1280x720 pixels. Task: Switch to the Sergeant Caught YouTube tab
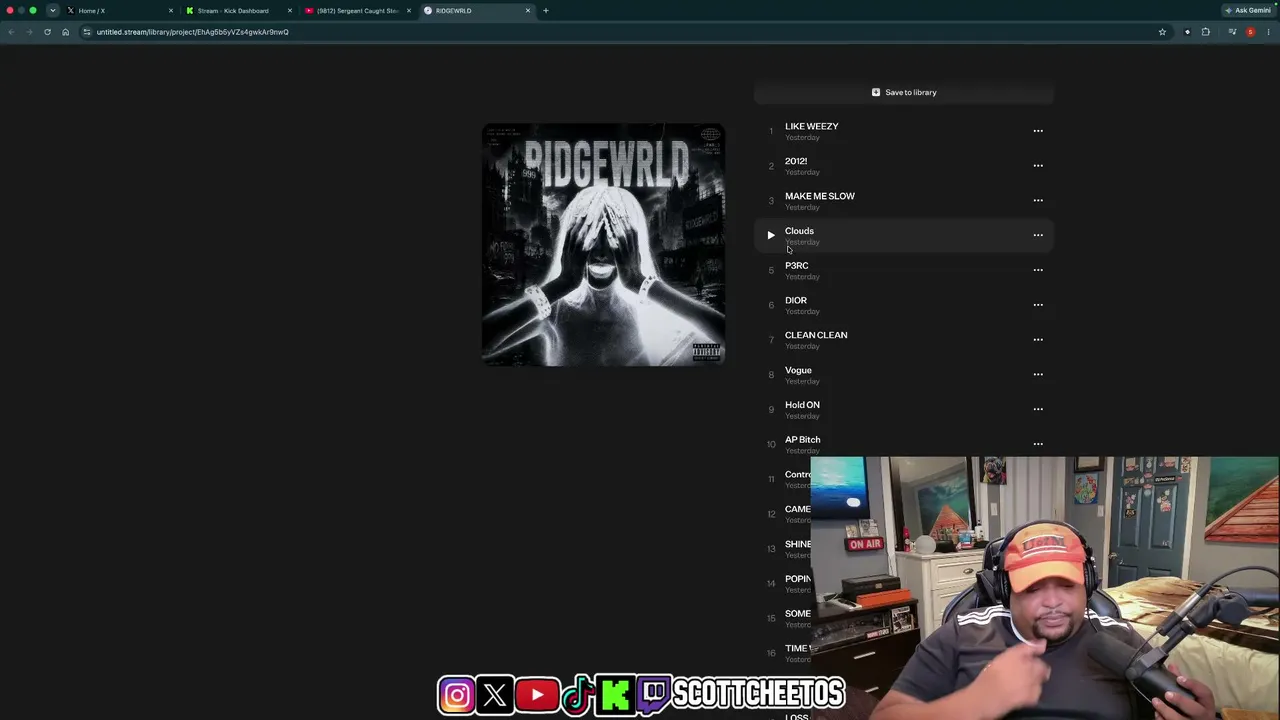[356, 11]
